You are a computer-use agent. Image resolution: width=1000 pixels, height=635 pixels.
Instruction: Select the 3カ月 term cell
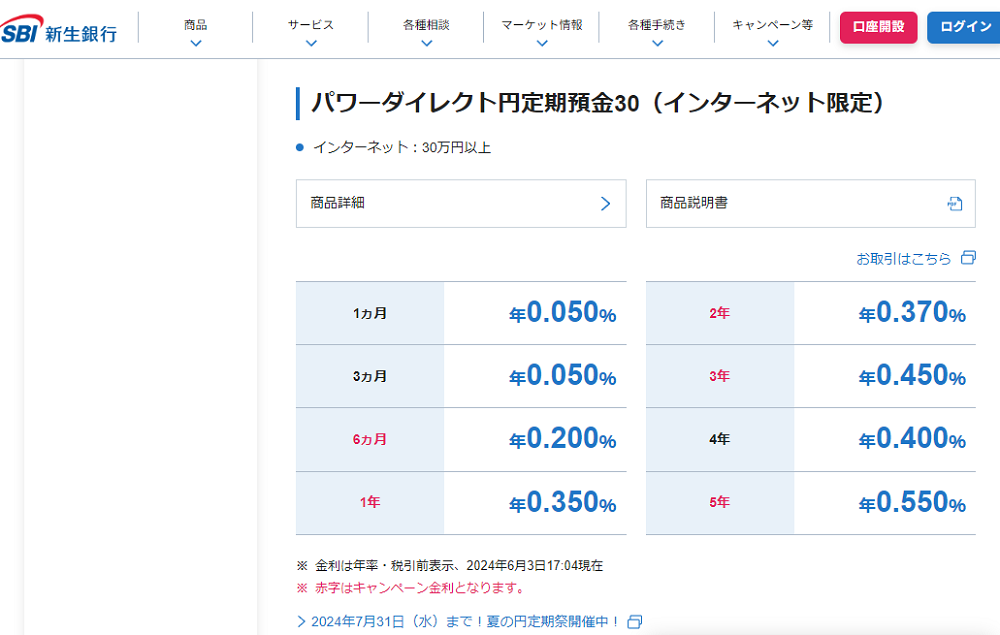point(370,376)
